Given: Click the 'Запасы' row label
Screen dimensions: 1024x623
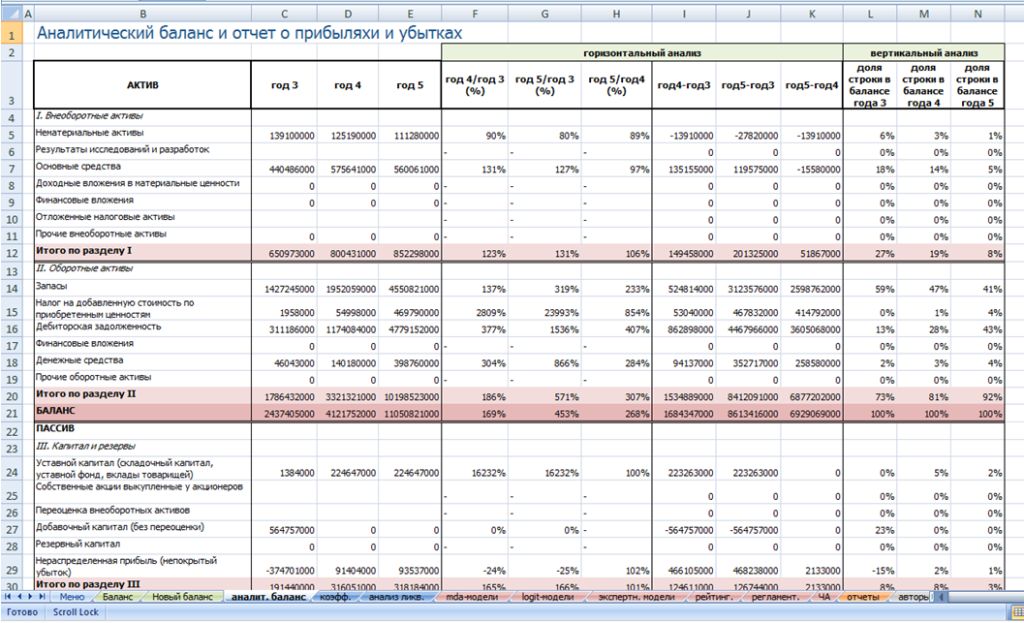Looking at the screenshot, I should (52, 286).
